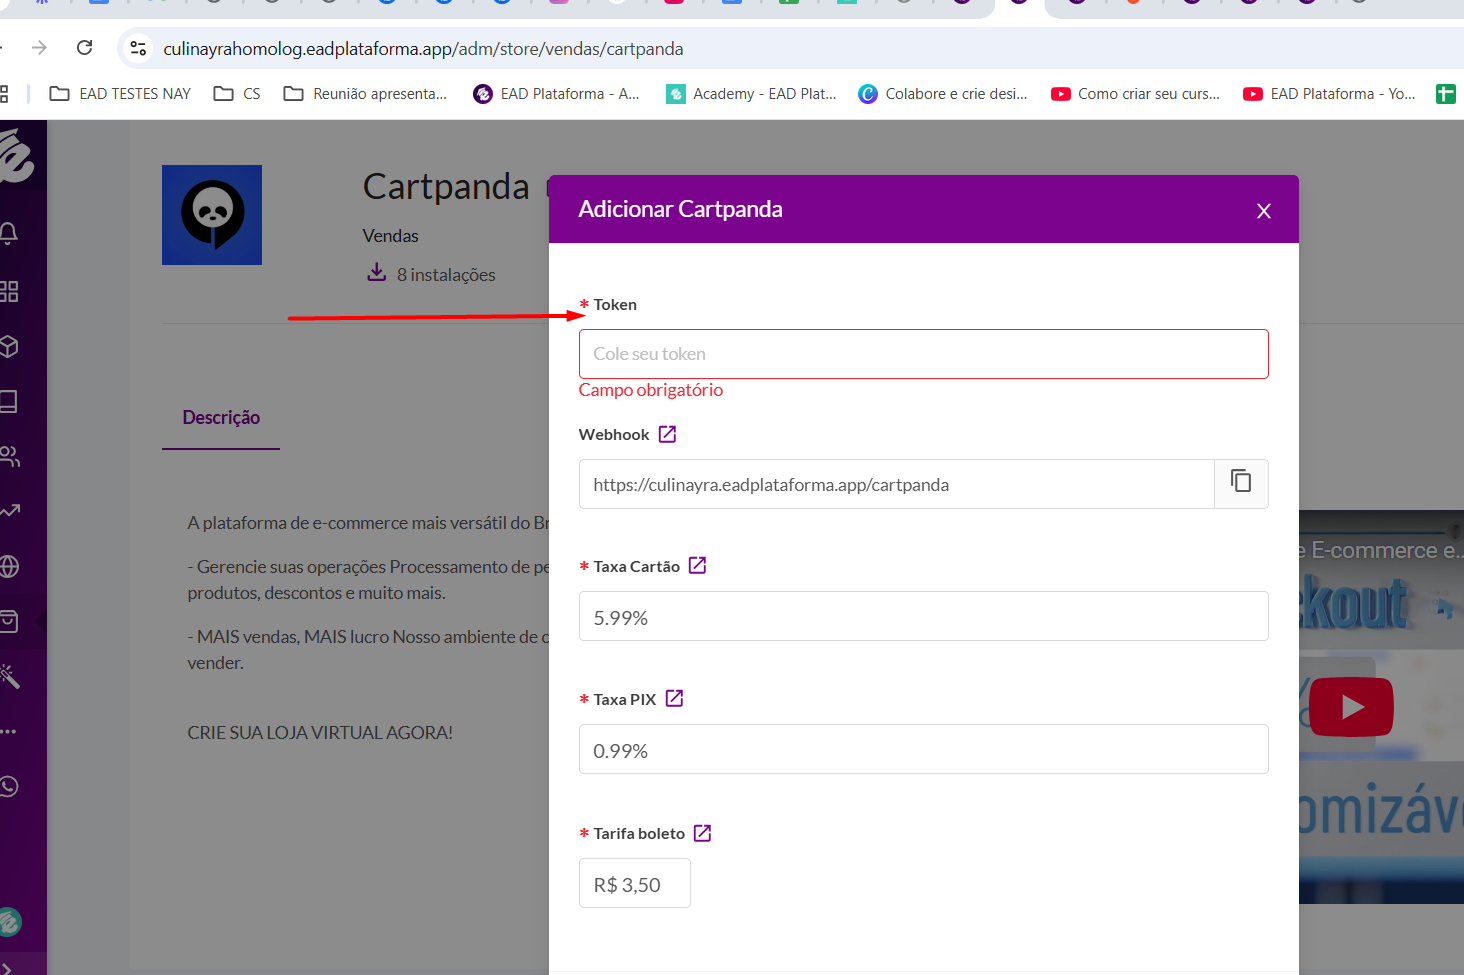The image size is (1464, 975).
Task: Click the Cartpanda page title
Action: pos(446,187)
